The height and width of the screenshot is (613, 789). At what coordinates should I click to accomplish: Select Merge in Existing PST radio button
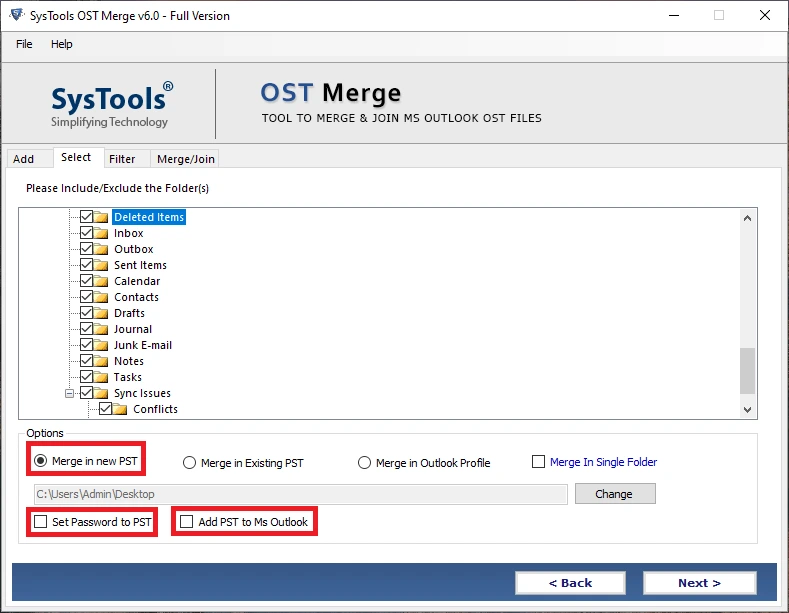[x=189, y=463]
